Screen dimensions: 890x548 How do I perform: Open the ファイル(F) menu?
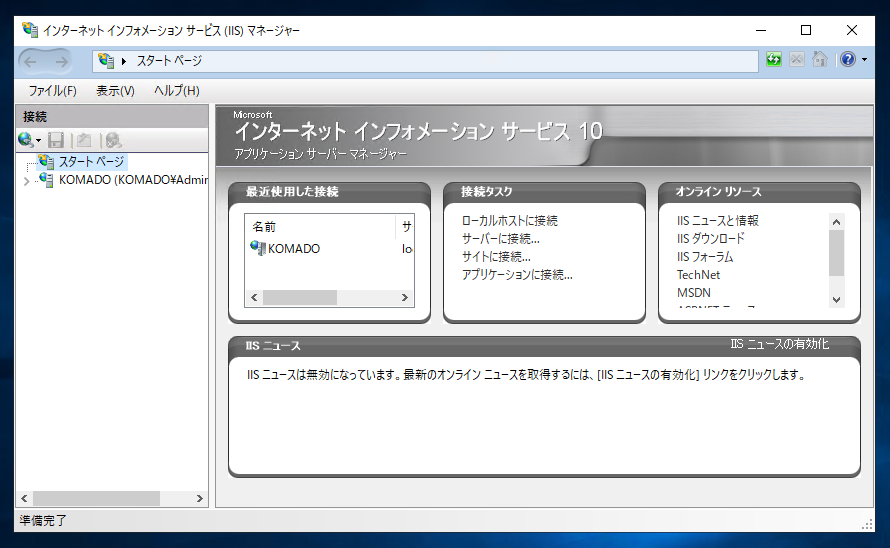click(x=52, y=91)
